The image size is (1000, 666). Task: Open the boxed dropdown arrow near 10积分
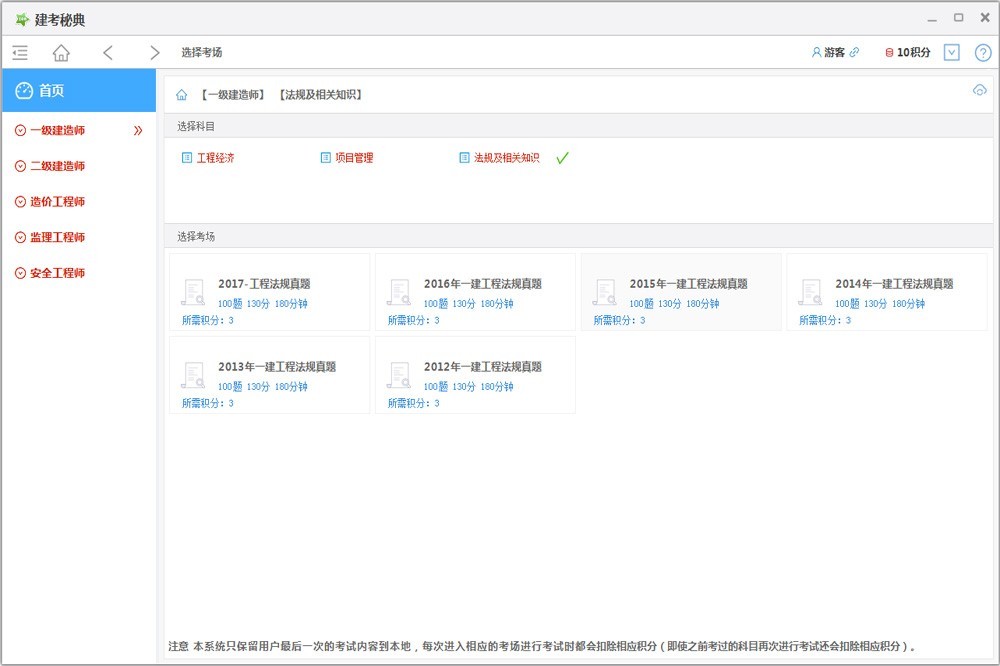click(x=951, y=52)
